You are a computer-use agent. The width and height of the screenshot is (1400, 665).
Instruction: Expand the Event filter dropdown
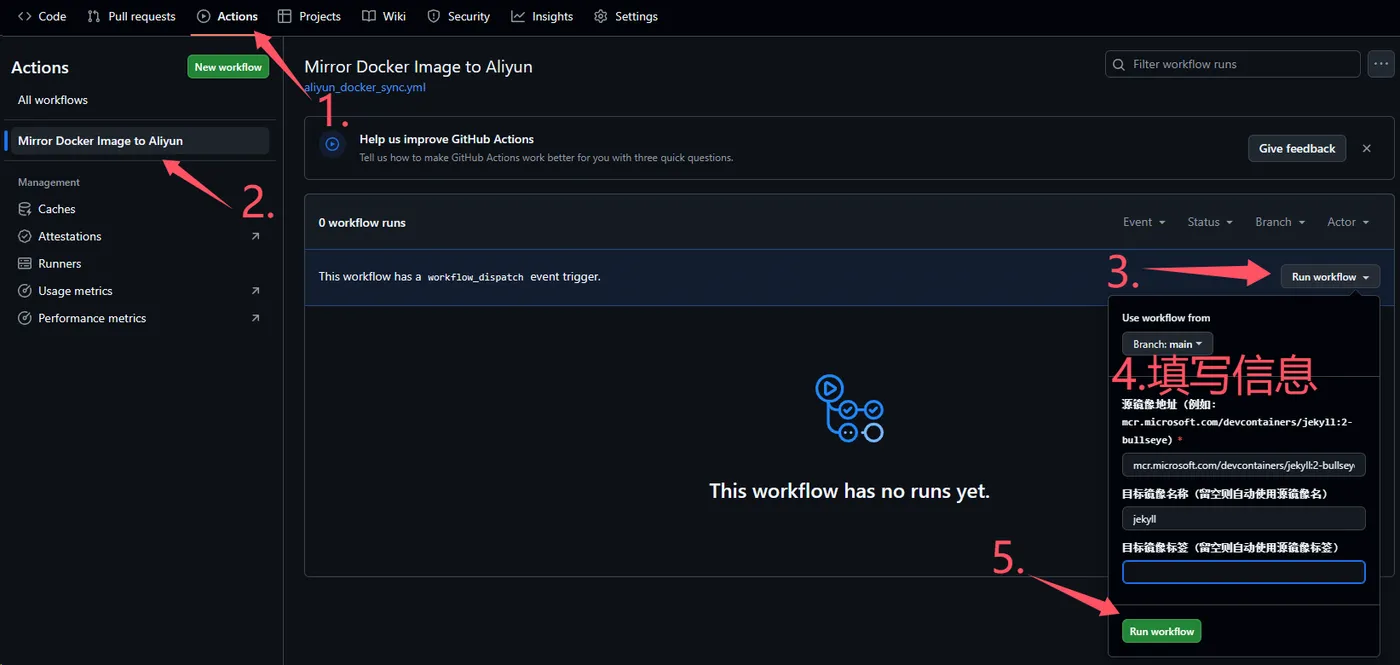(1144, 222)
